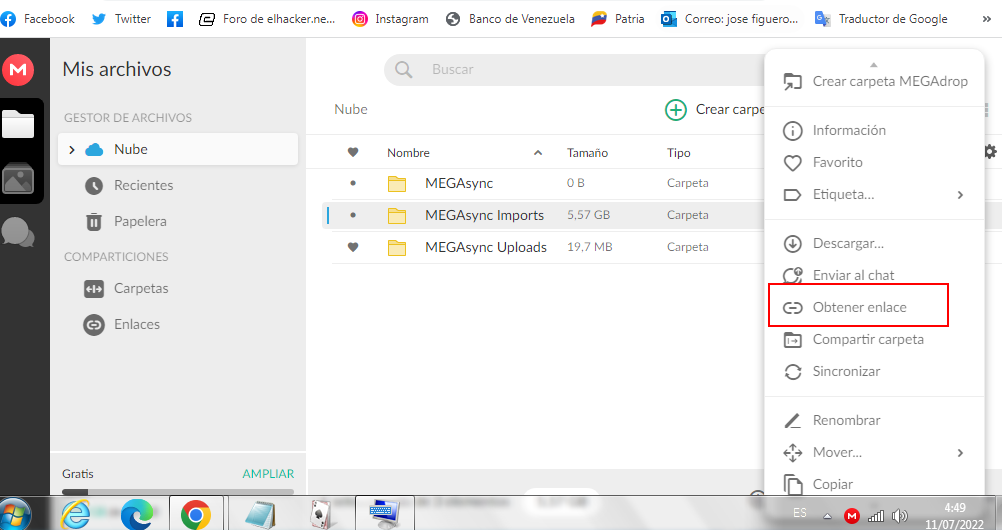The width and height of the screenshot is (1002, 530).
Task: Open the Windows Start button
Action: pyautogui.click(x=15, y=513)
